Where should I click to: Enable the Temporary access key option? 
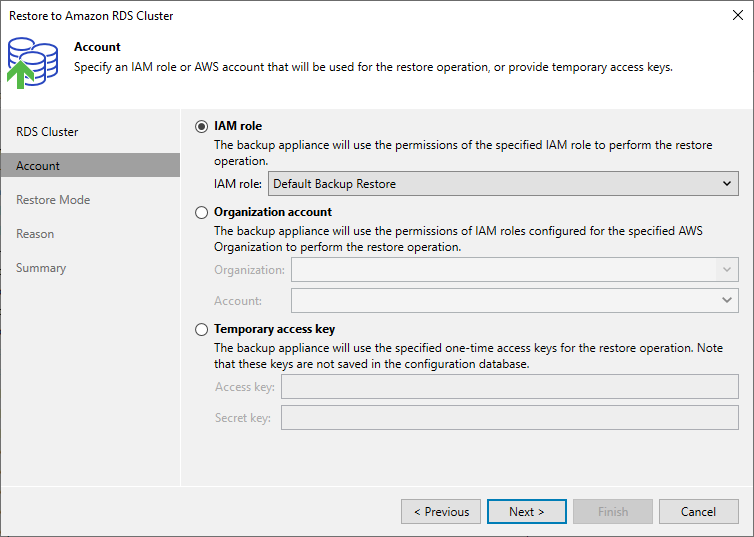click(x=201, y=329)
